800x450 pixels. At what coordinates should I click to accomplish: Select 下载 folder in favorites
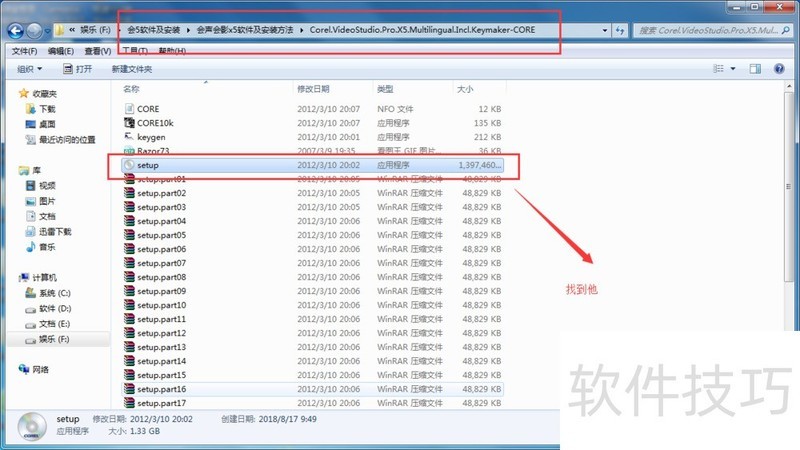(40, 109)
